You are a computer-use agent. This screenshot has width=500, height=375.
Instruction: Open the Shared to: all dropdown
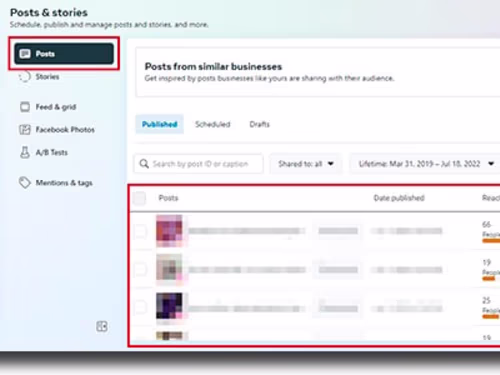[x=306, y=164]
